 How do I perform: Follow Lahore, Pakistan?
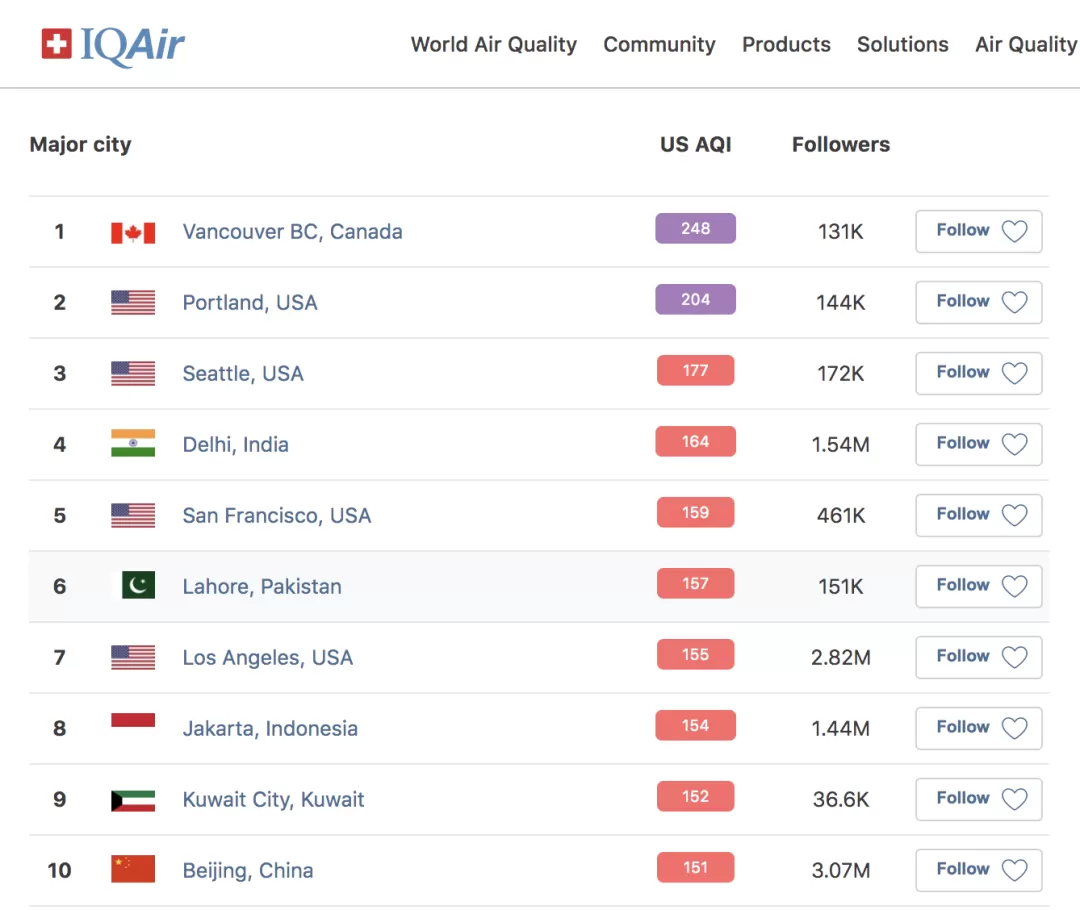(x=979, y=586)
